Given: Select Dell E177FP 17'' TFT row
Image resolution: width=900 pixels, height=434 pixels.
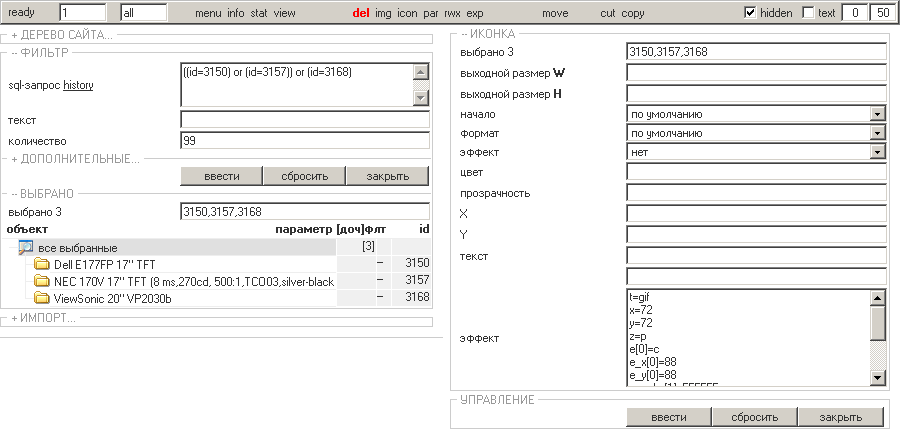Looking at the screenshot, I should click(x=104, y=265).
